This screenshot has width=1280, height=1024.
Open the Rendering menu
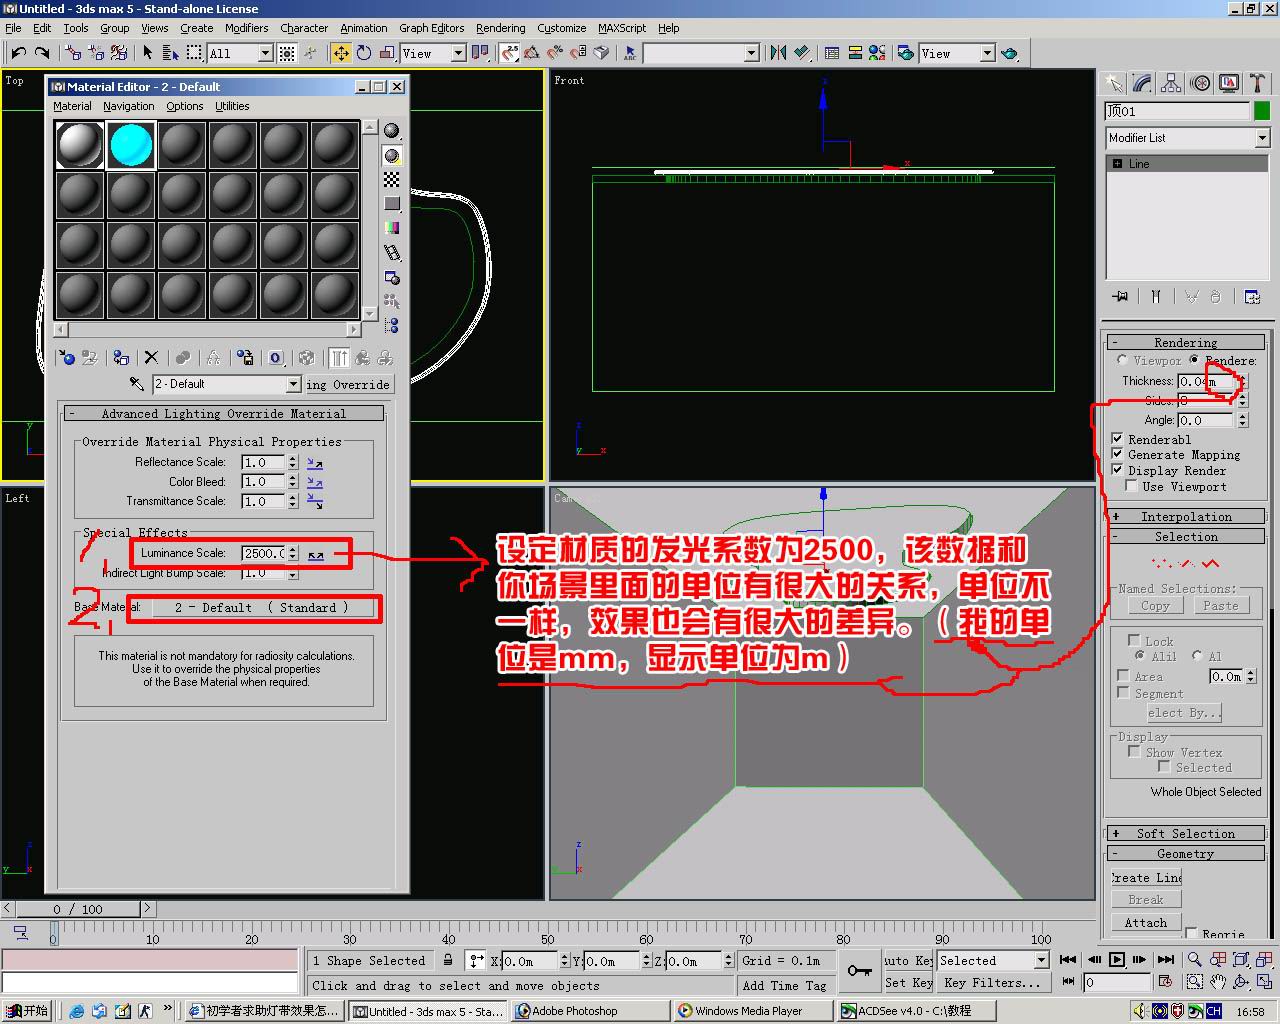(x=500, y=28)
